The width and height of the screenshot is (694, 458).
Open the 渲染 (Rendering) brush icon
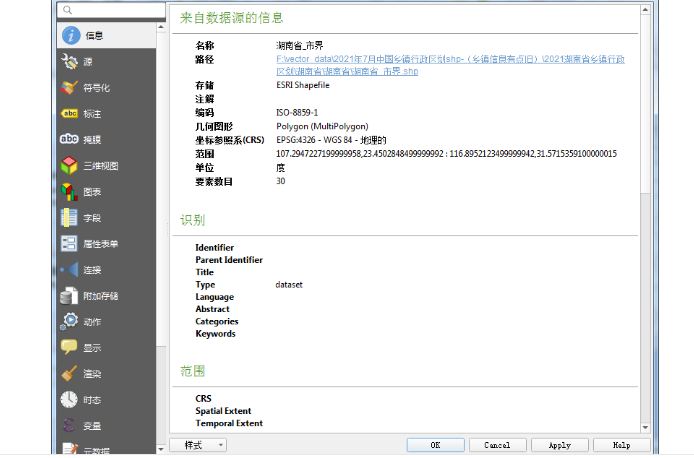[x=69, y=373]
